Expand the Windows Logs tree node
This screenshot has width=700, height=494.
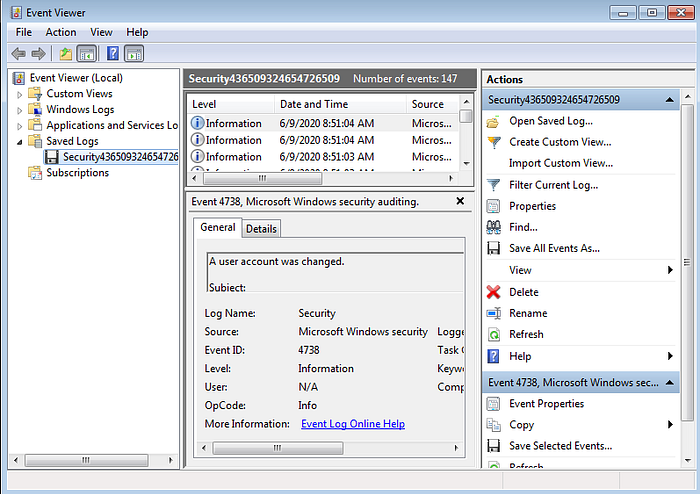[x=19, y=110]
